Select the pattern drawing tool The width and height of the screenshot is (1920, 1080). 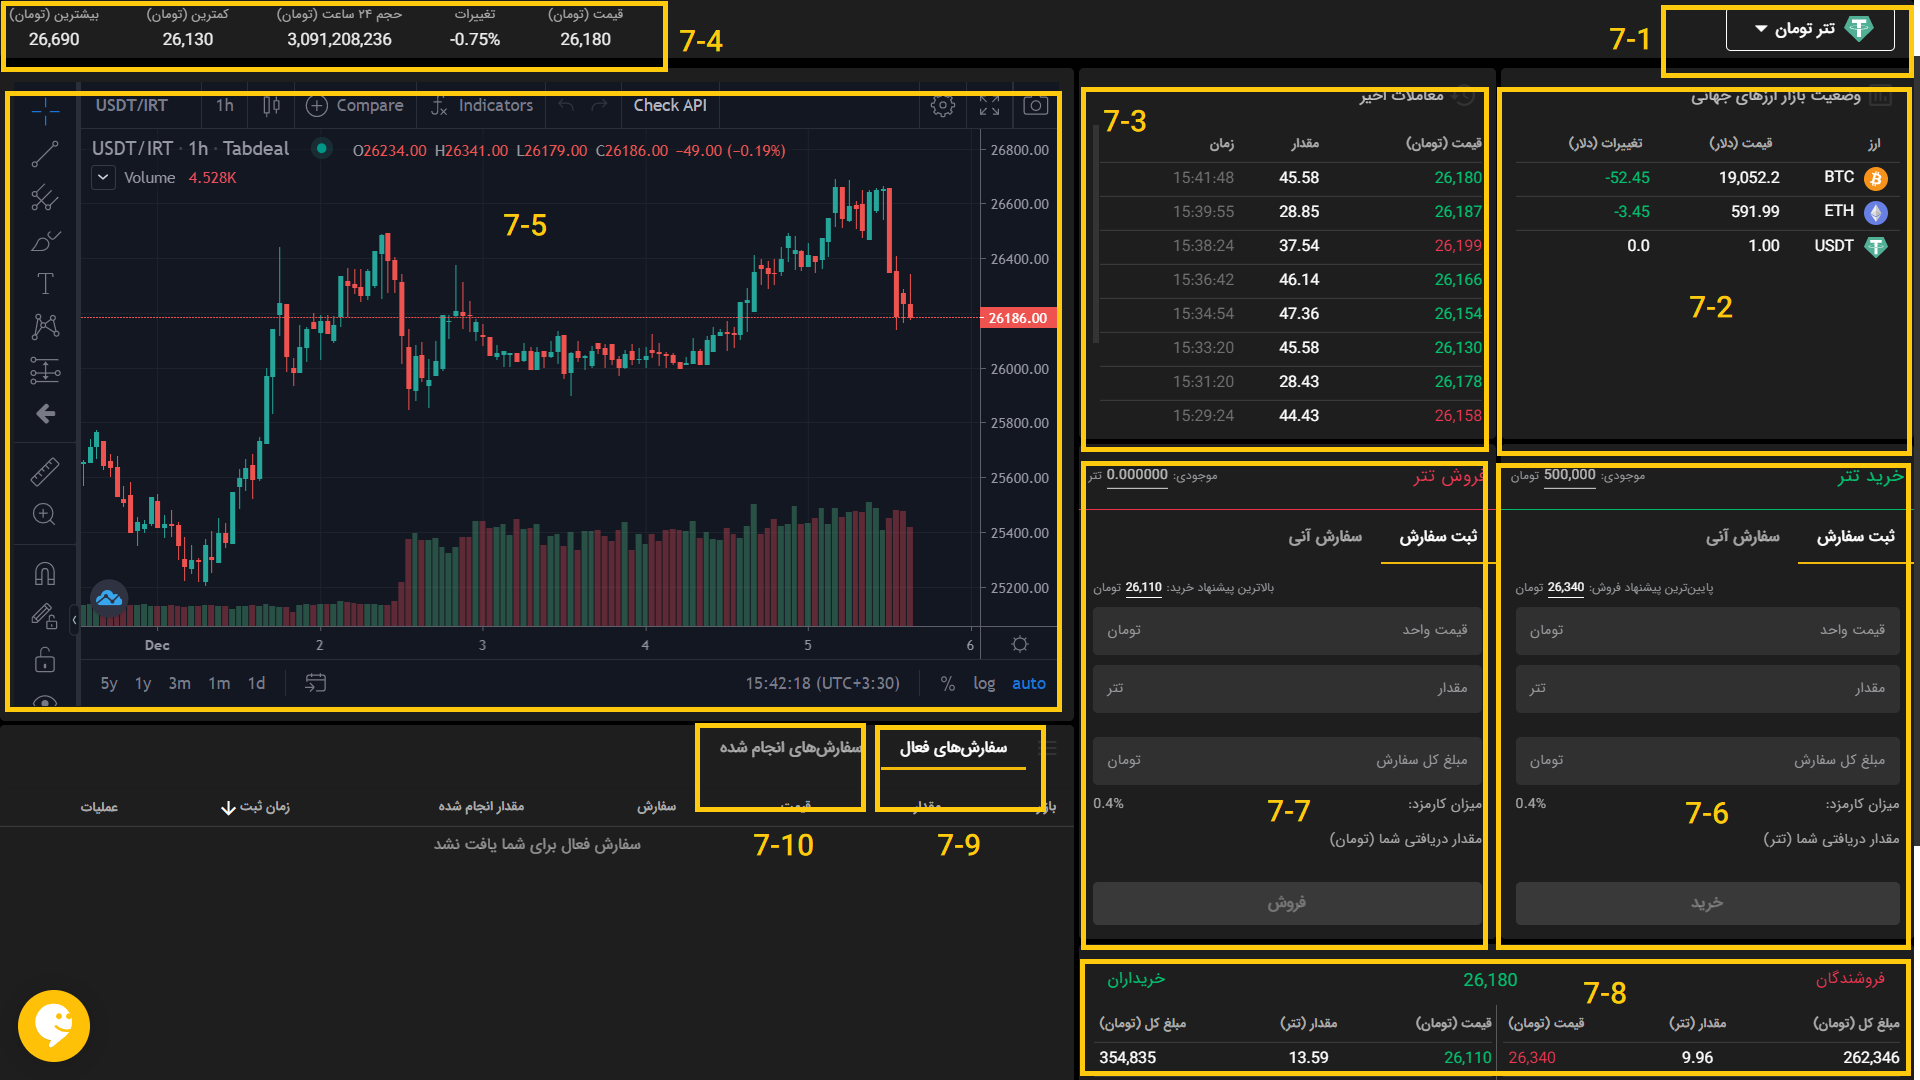click(45, 327)
